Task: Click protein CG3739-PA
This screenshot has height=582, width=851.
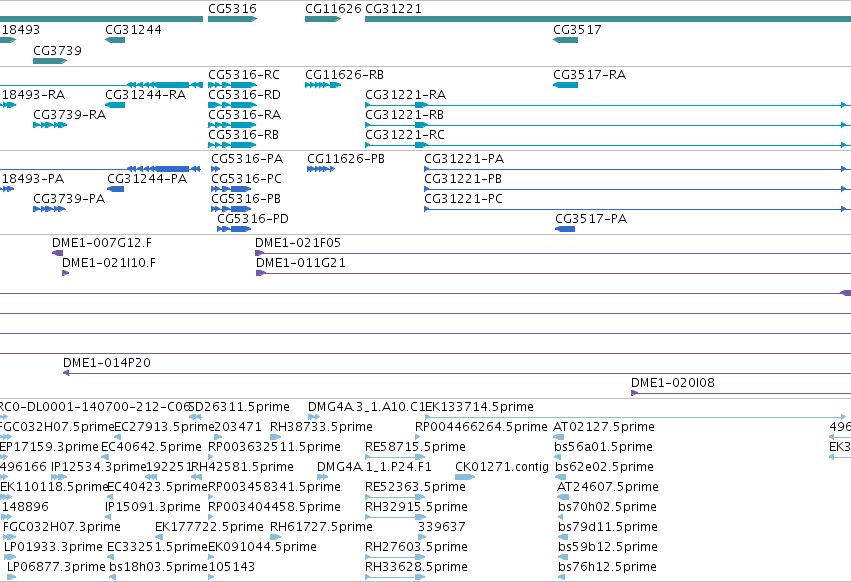Action: 69,199
